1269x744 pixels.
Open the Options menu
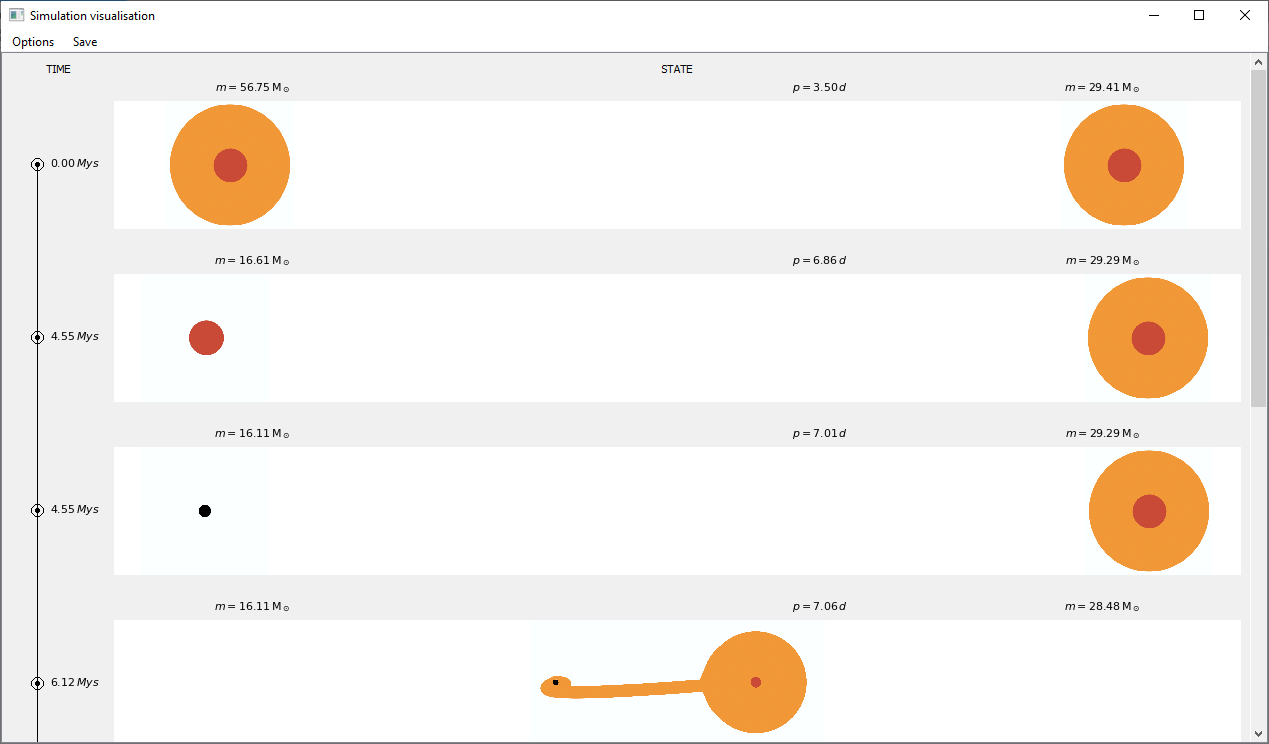pyautogui.click(x=33, y=42)
